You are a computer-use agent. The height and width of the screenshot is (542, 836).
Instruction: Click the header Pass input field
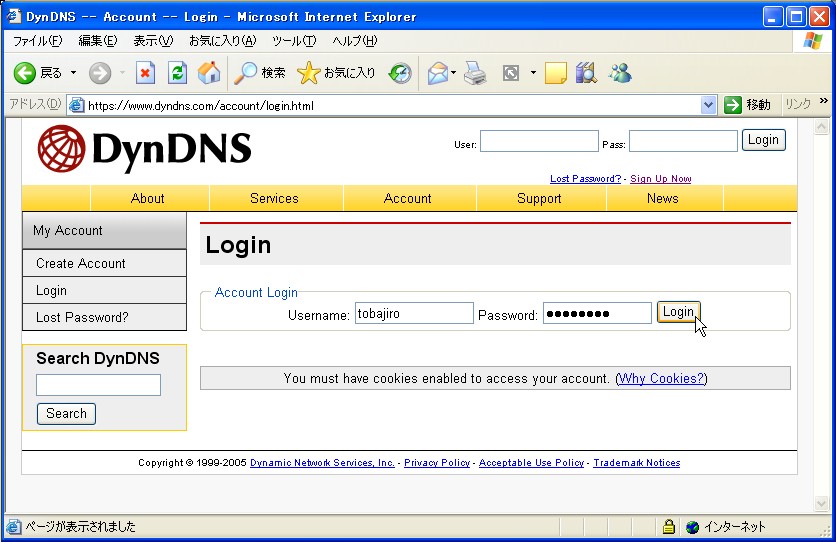pyautogui.click(x=684, y=141)
